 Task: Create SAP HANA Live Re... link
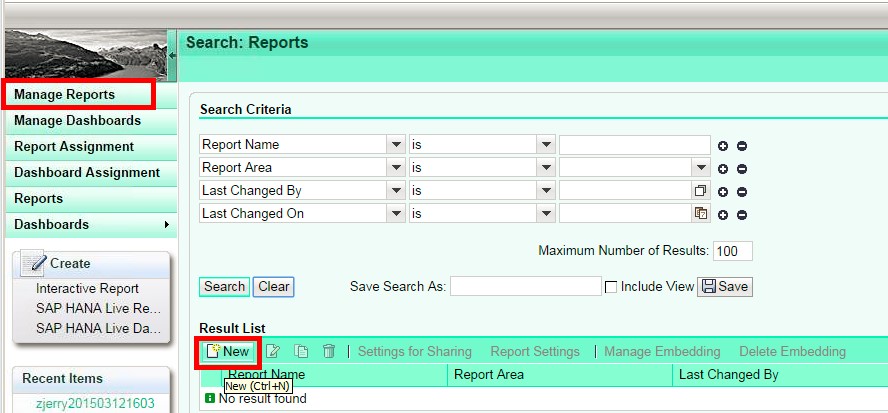point(99,309)
